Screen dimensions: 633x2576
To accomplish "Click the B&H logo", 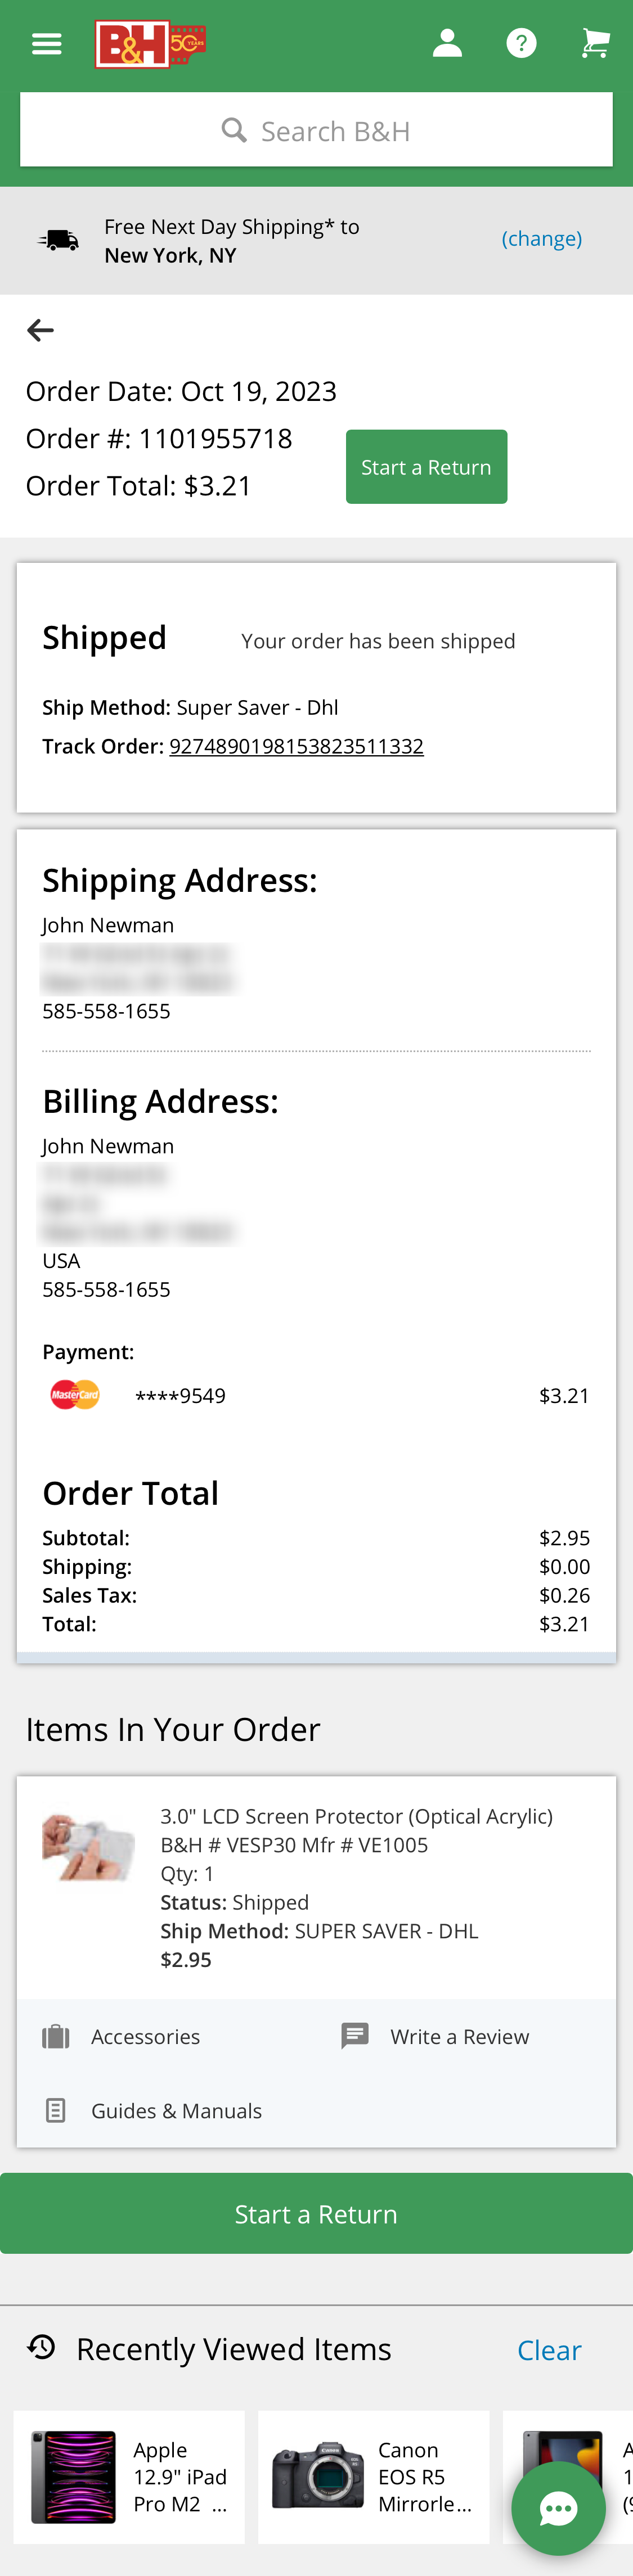I will coord(150,42).
